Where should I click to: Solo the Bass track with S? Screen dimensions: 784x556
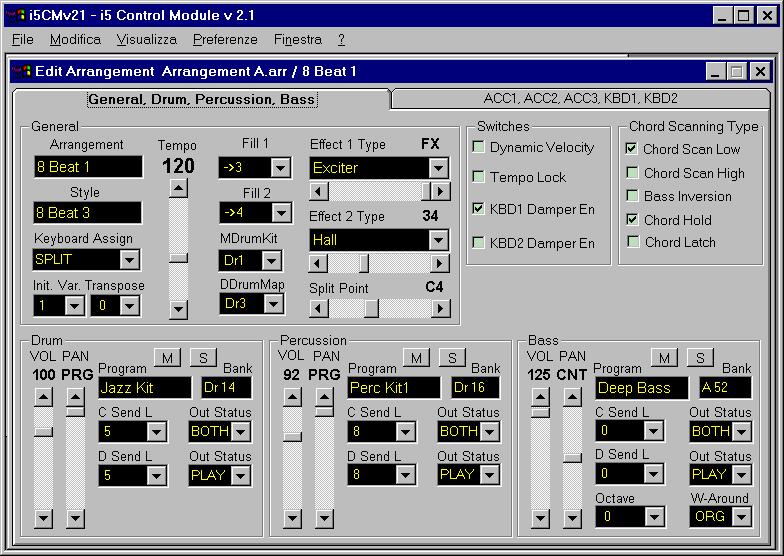tap(699, 357)
